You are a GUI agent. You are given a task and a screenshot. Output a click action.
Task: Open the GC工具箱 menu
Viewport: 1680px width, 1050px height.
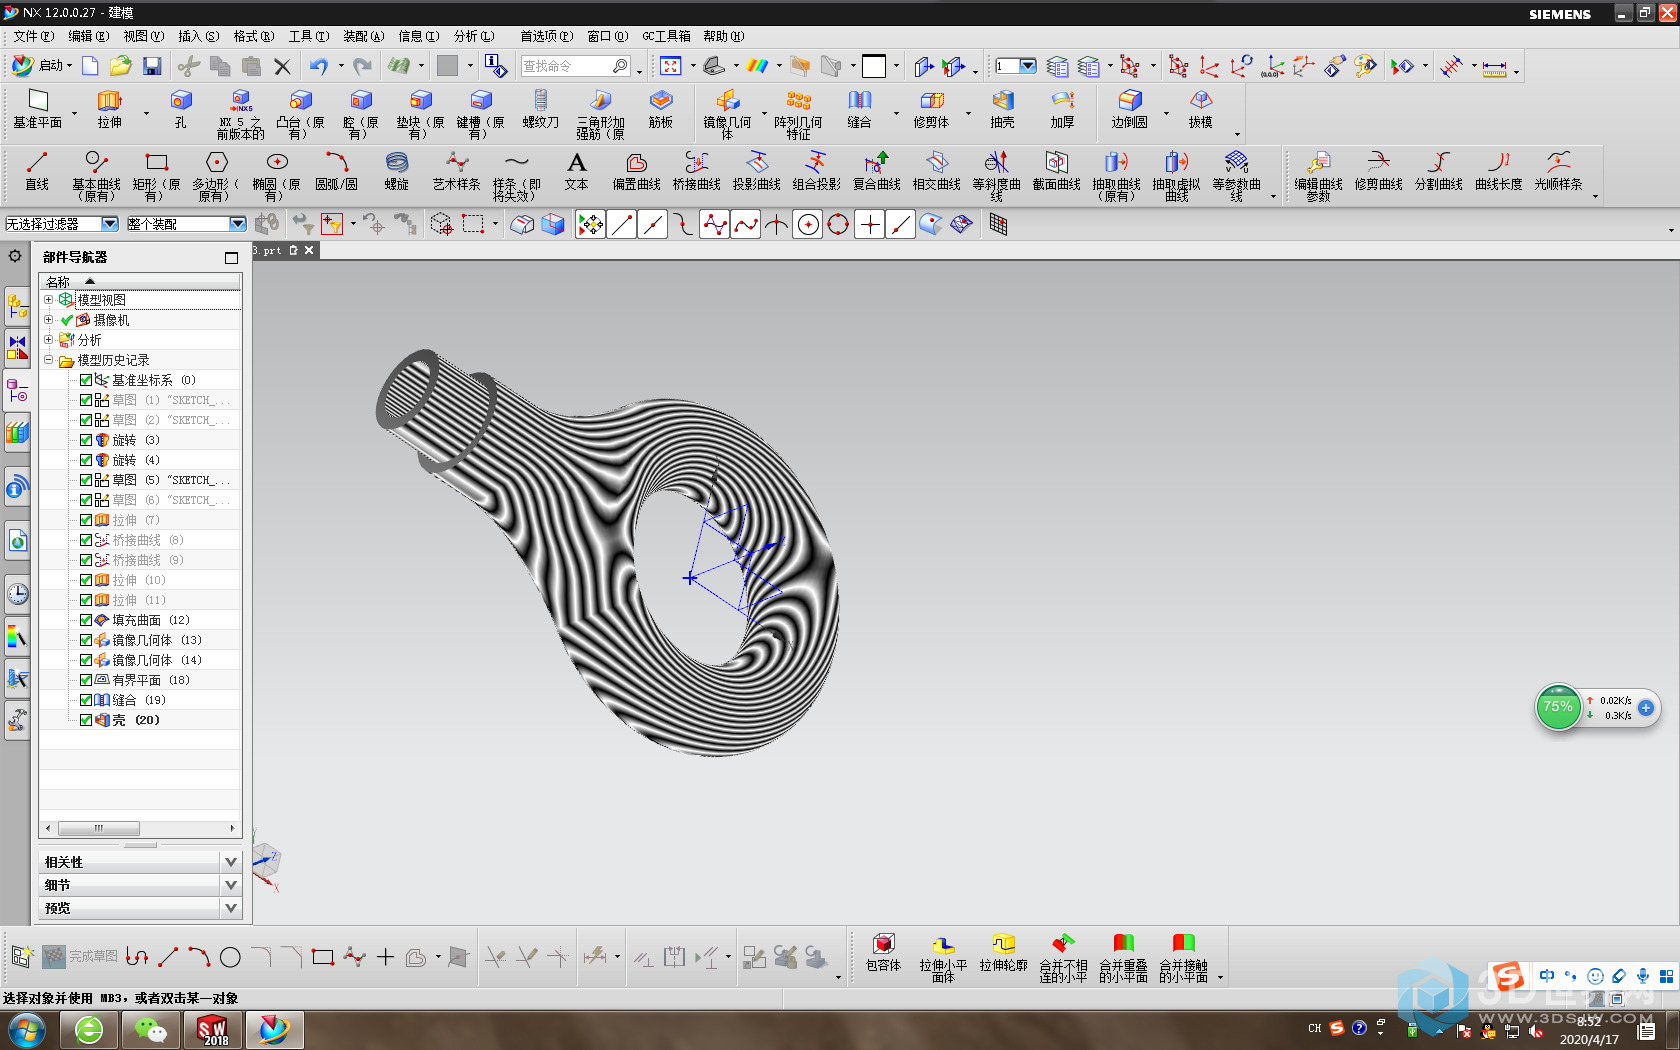666,36
